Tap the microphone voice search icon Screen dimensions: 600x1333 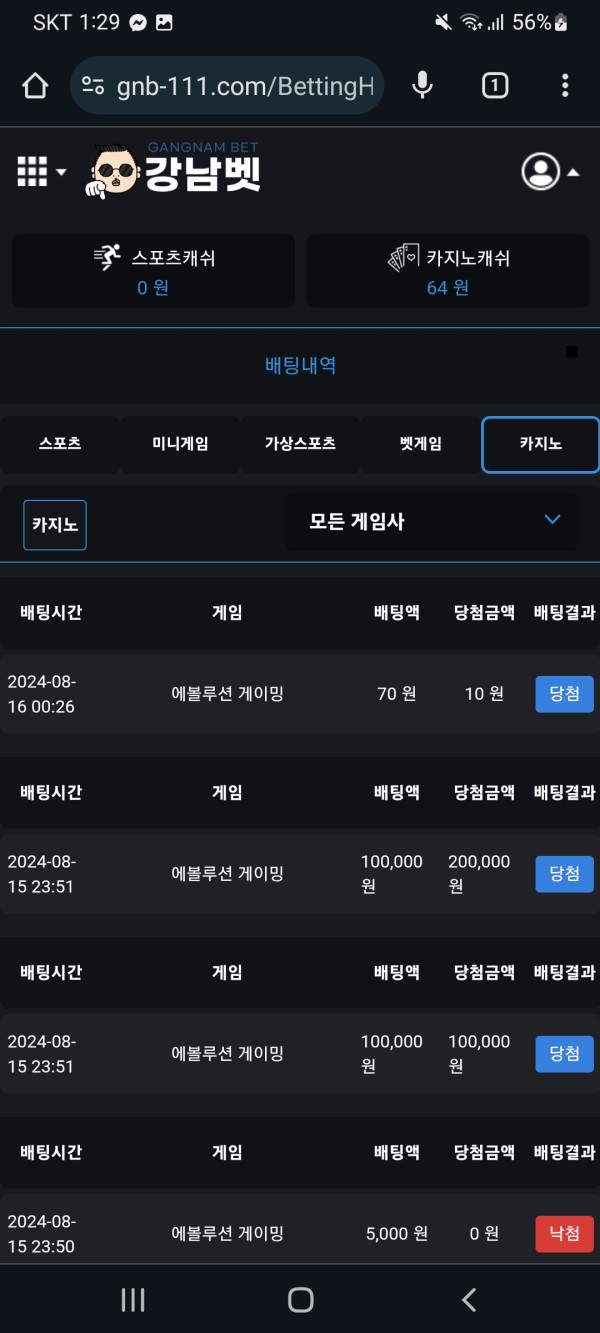coord(423,86)
